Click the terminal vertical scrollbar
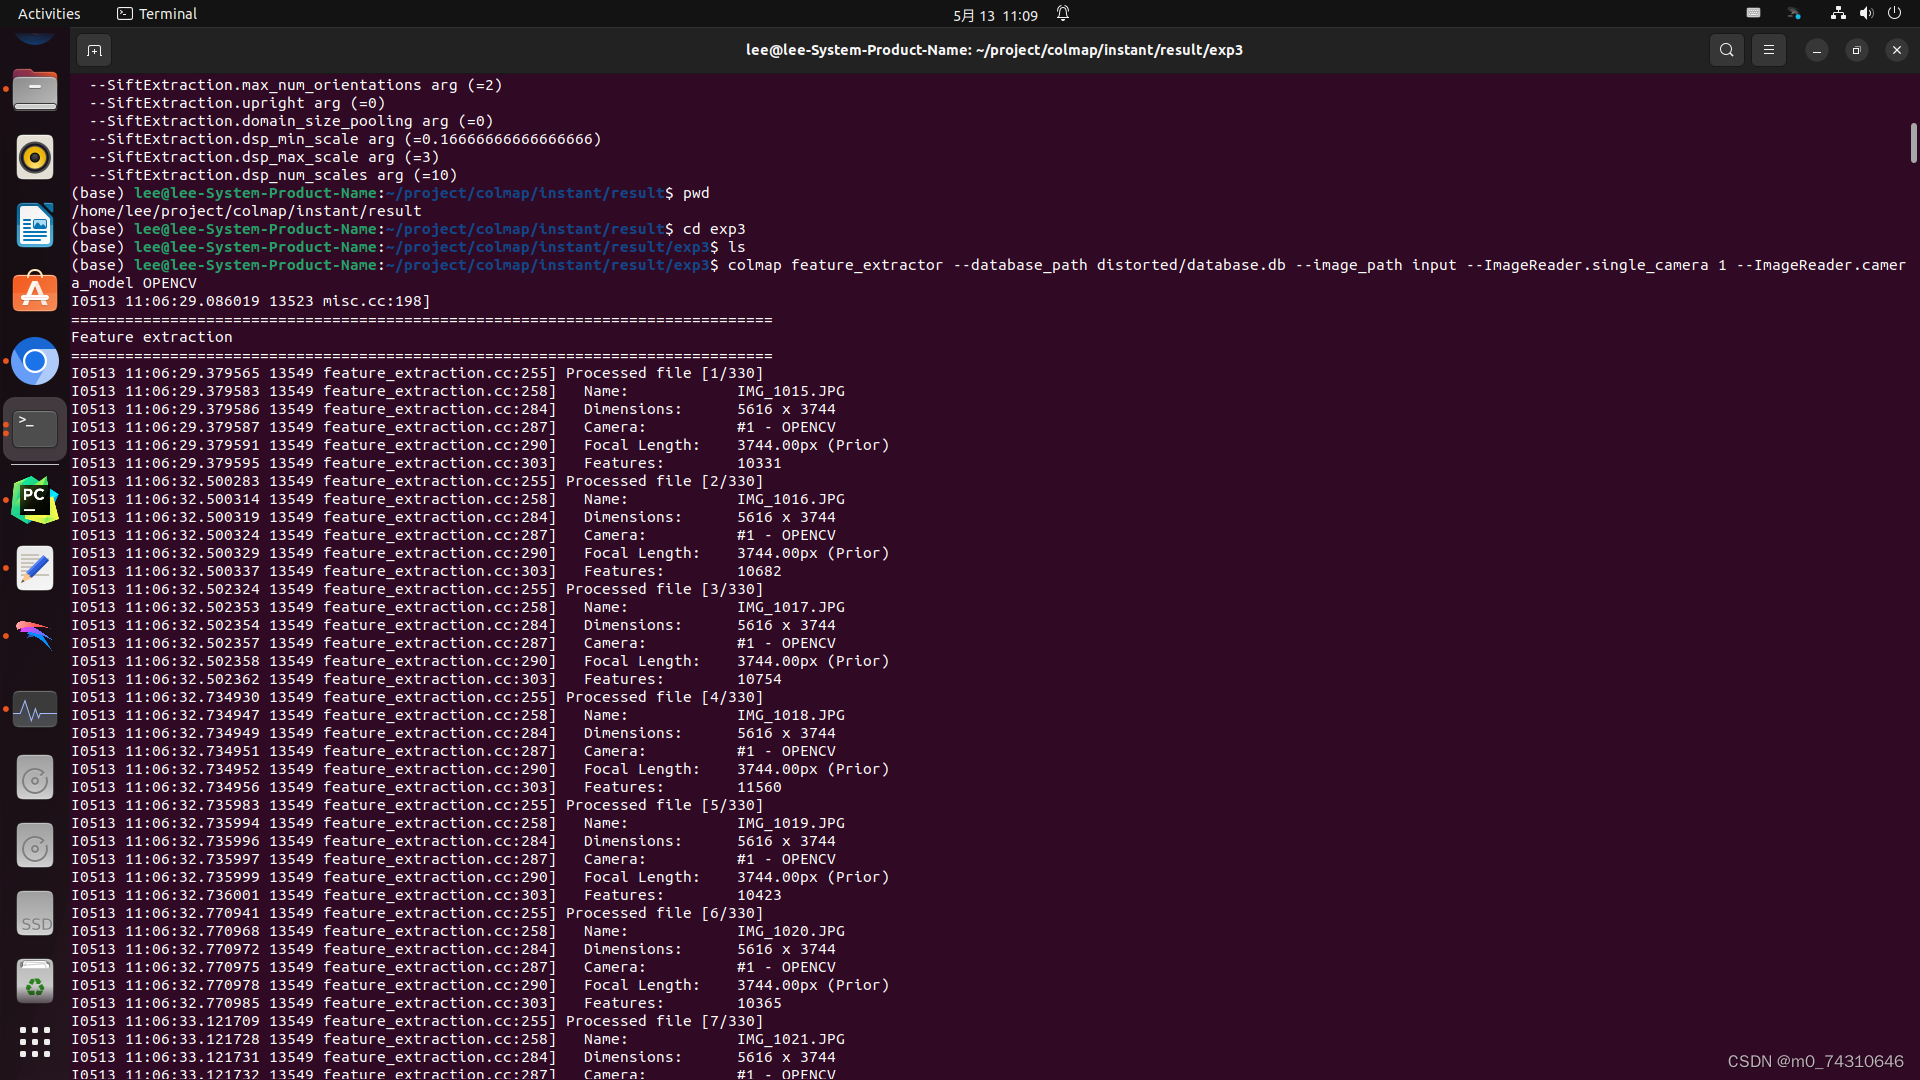Image resolution: width=1920 pixels, height=1080 pixels. [x=1912, y=143]
